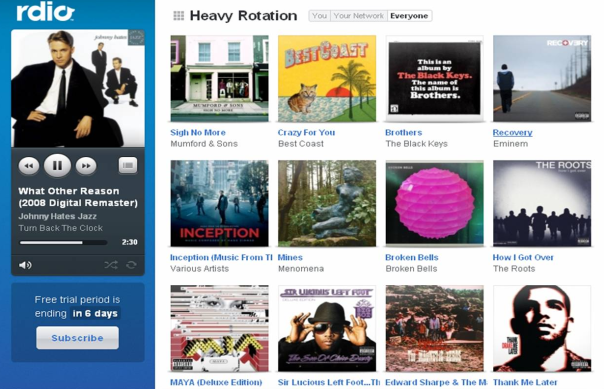Open the Broken Bells album title link
Viewport: 604px width, 389px height.
click(412, 257)
